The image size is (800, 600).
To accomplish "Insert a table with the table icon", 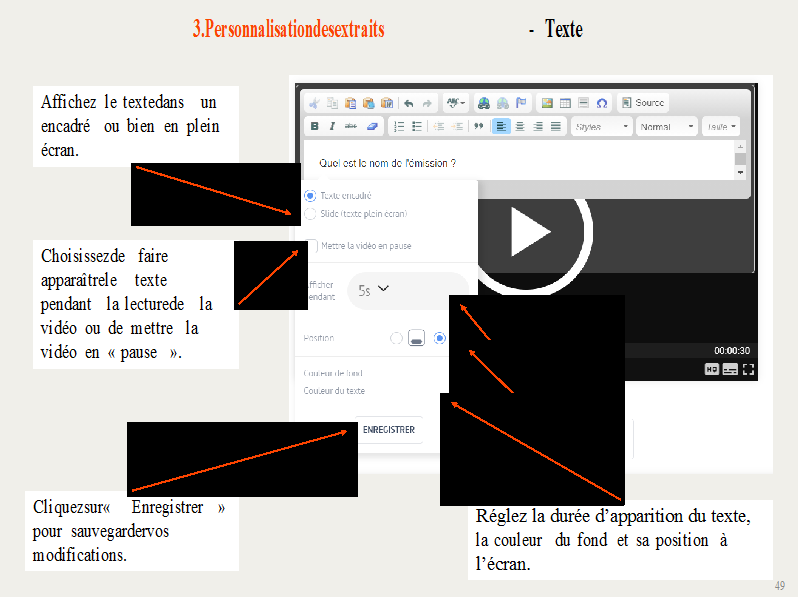I will tap(565, 103).
